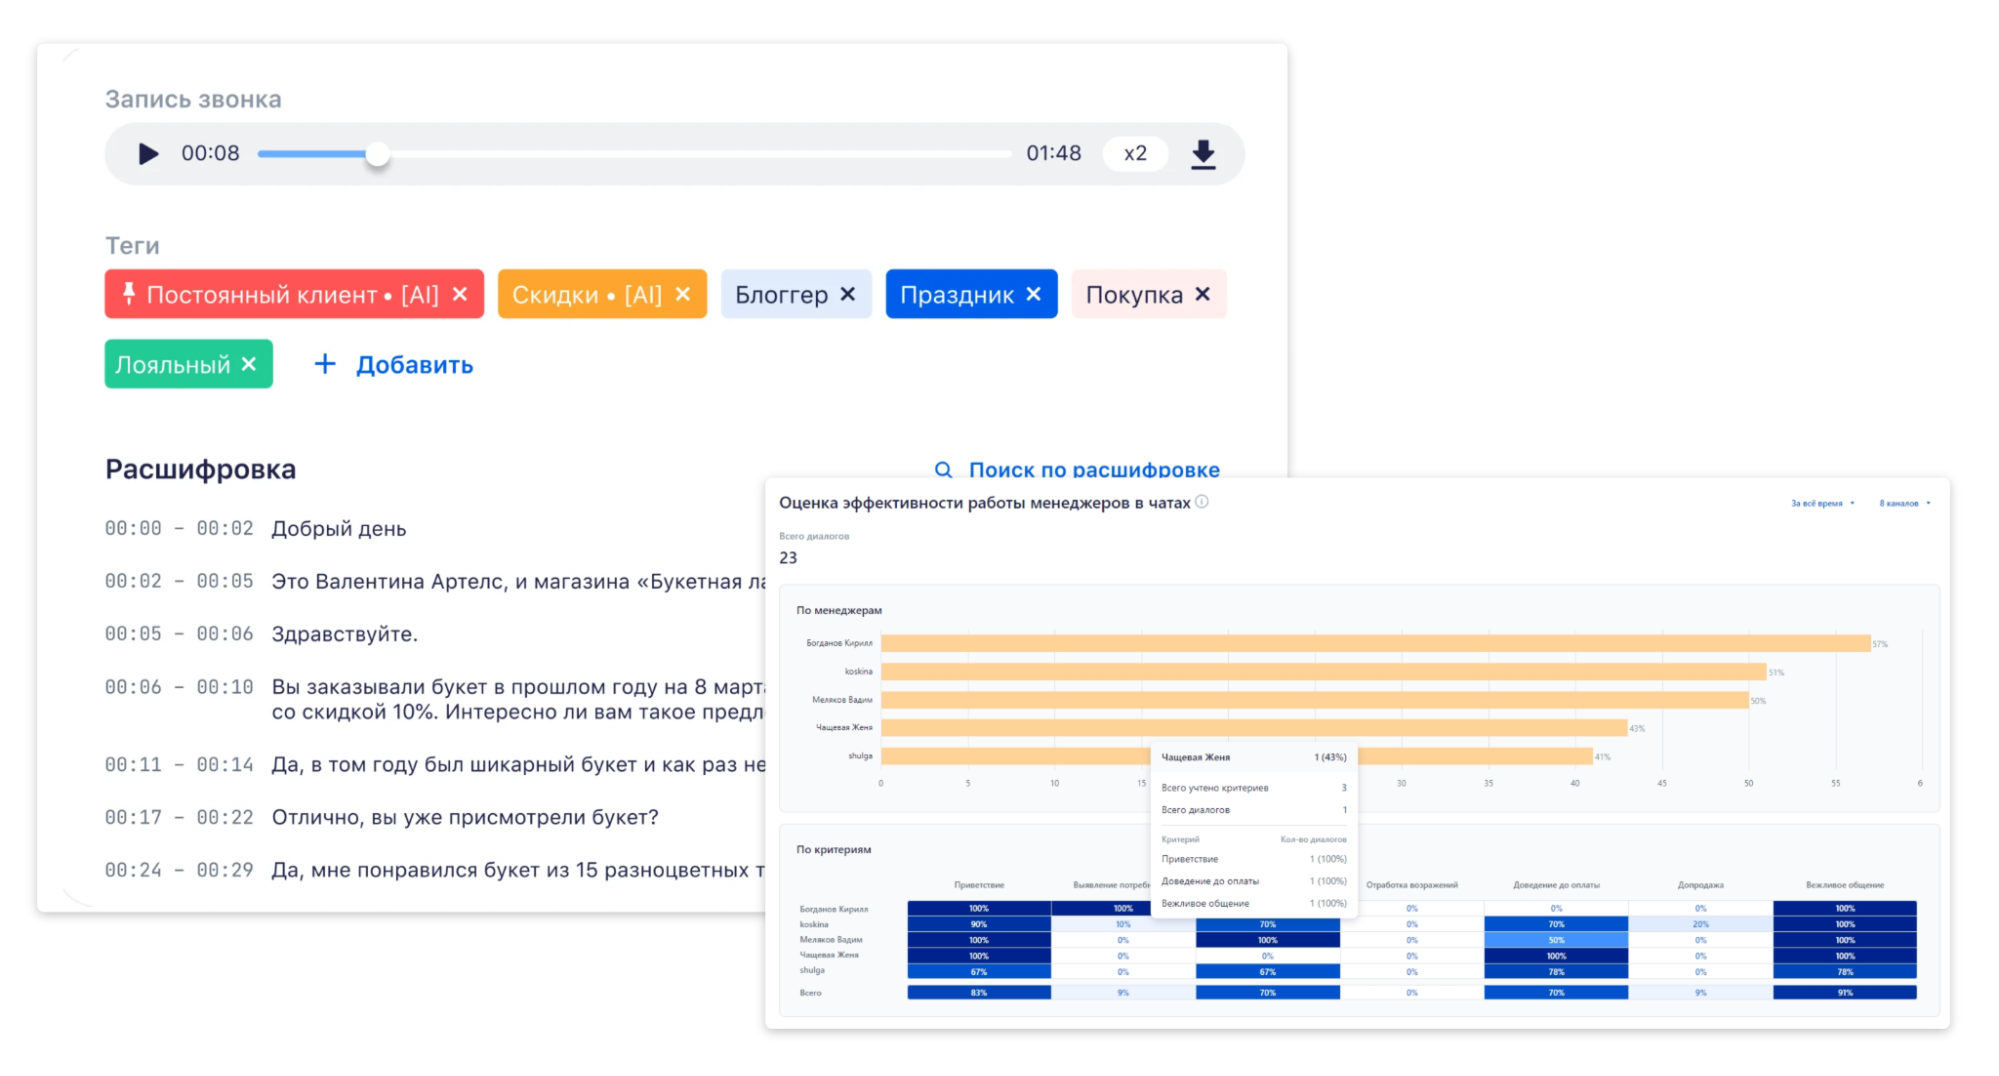
Task: Click the koskina bar in managers chart
Action: (1322, 671)
